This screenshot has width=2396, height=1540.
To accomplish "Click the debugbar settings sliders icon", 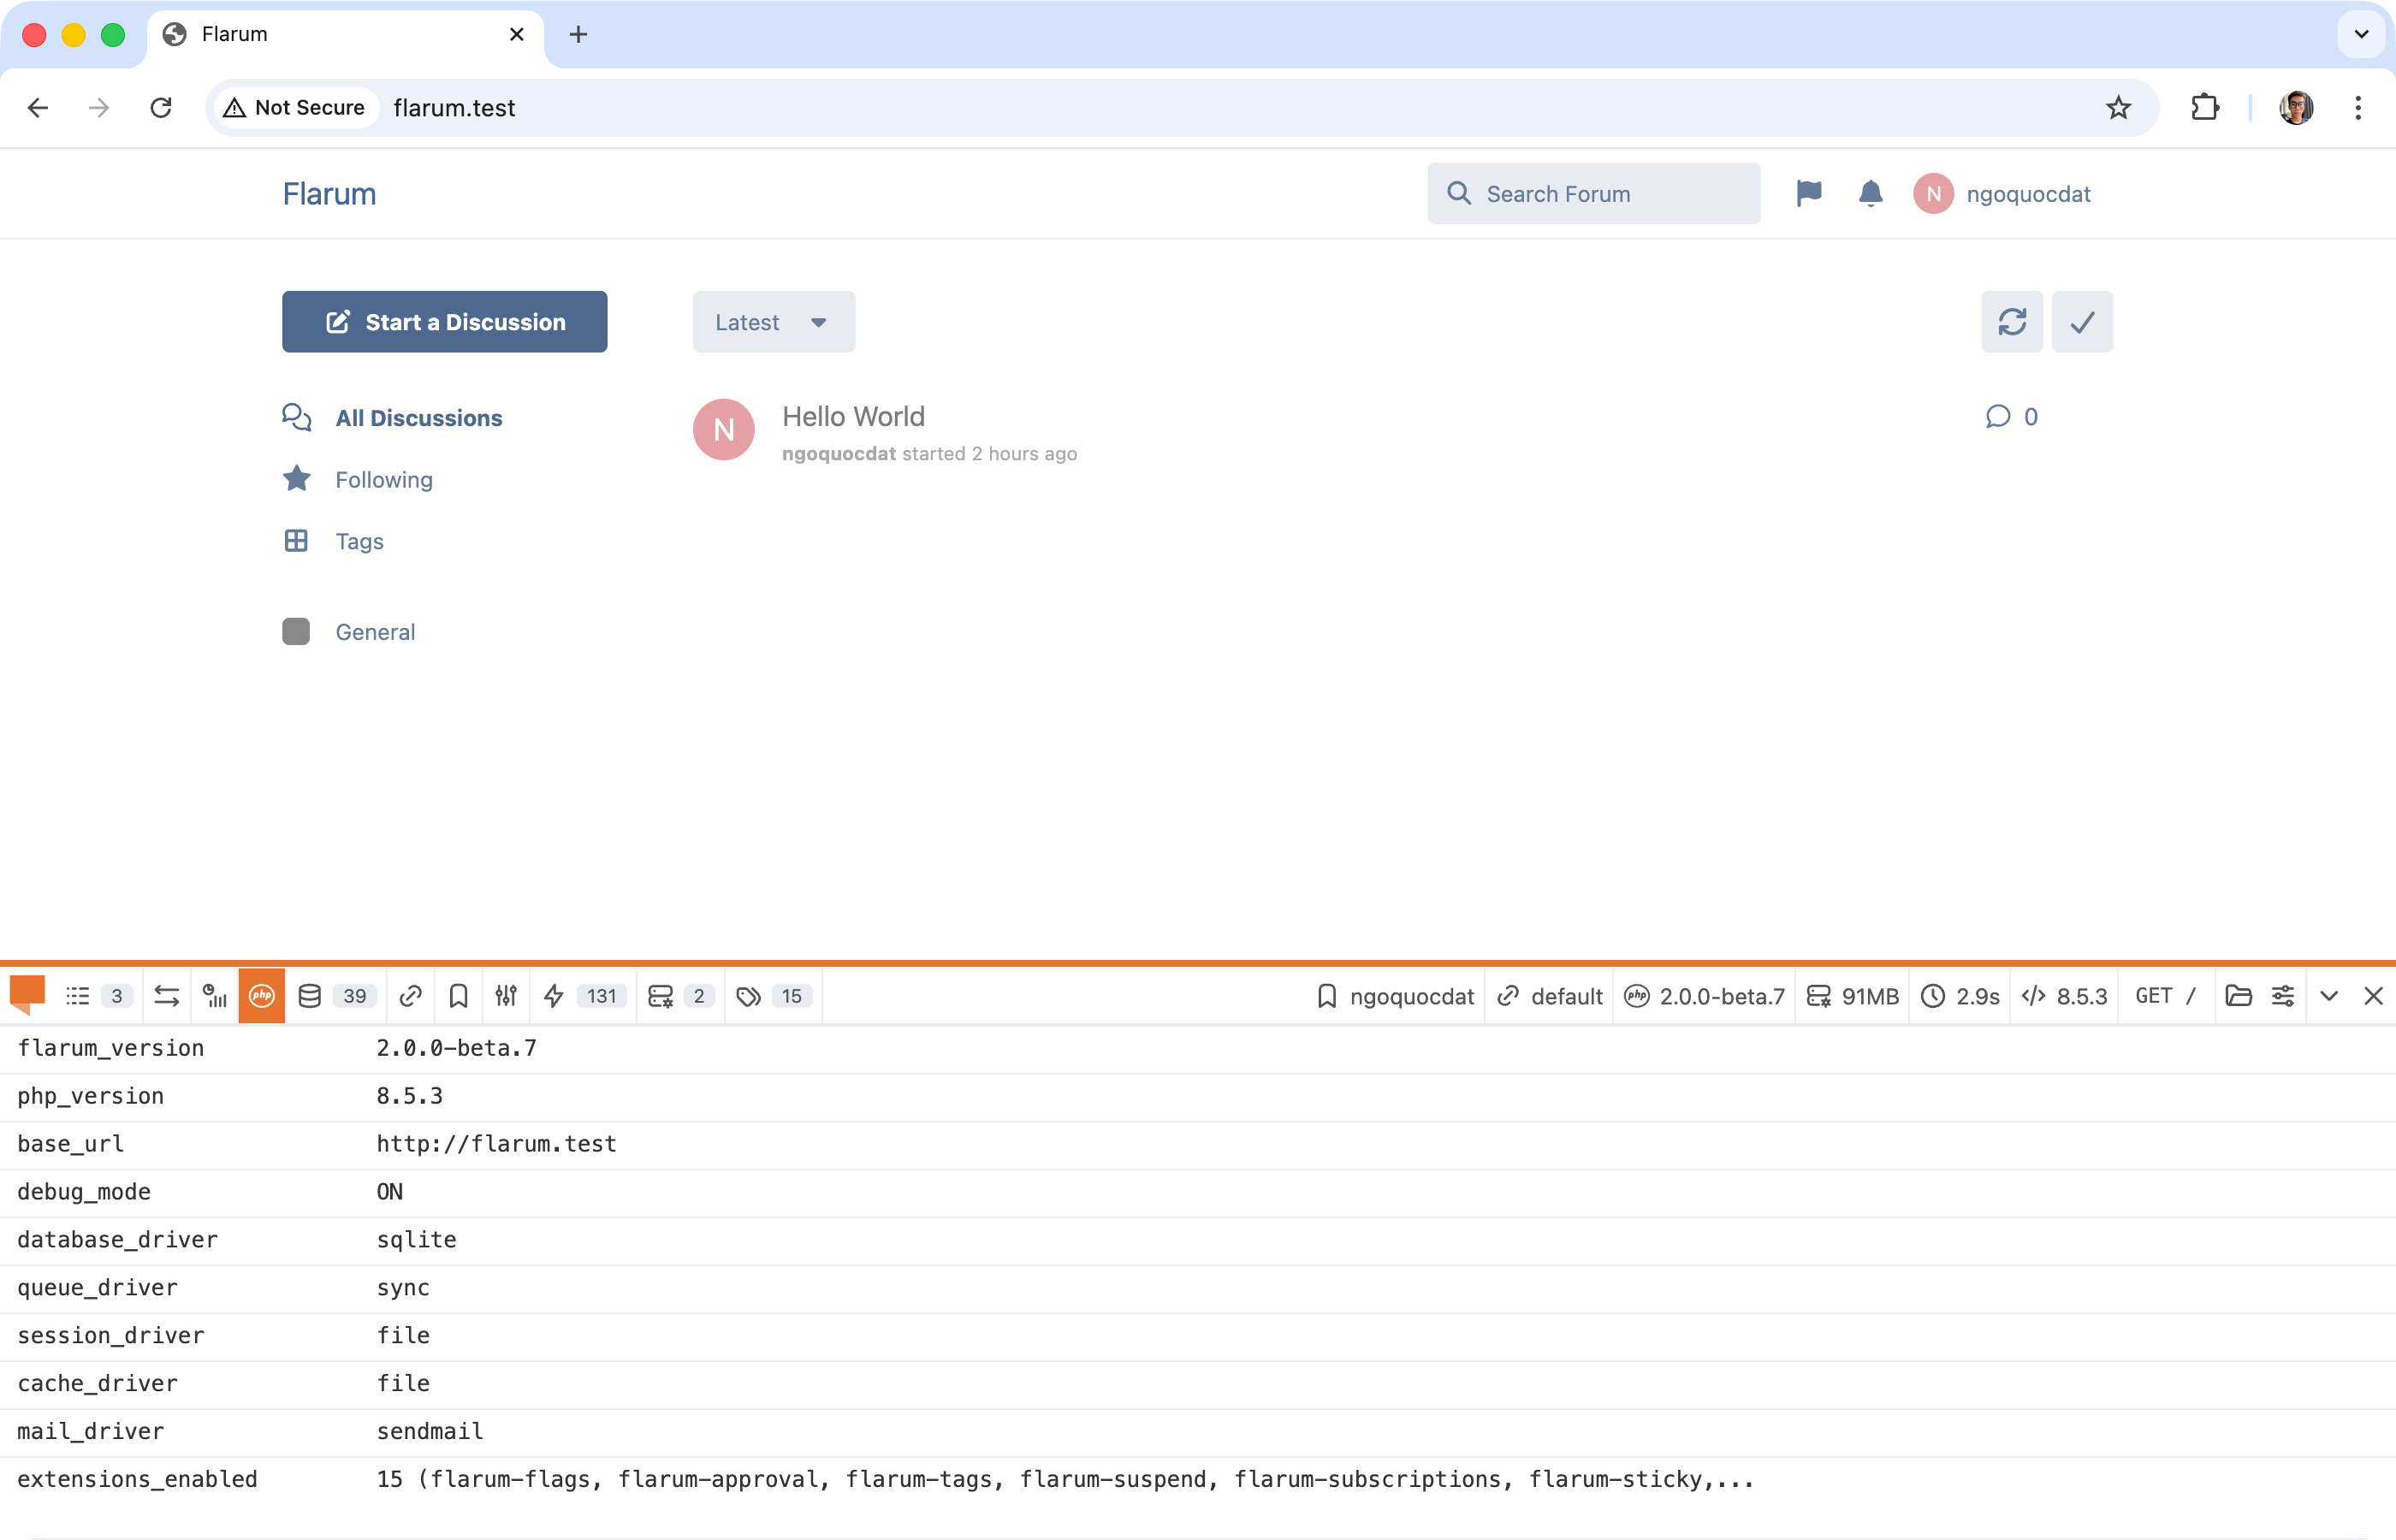I will (x=2282, y=996).
